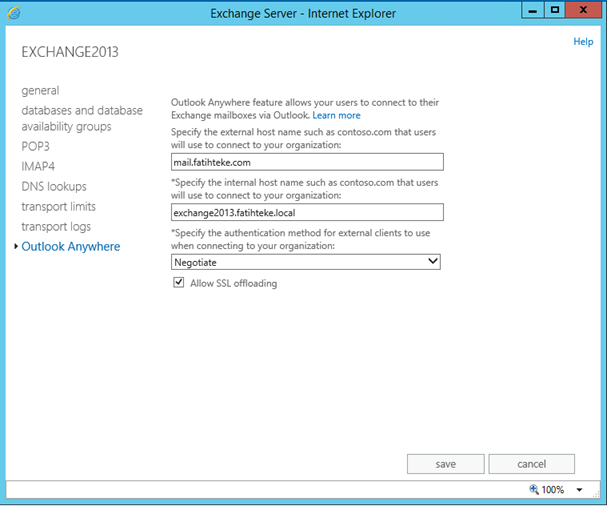The width and height of the screenshot is (607, 506).
Task: Open transport limits settings
Action: 58,206
